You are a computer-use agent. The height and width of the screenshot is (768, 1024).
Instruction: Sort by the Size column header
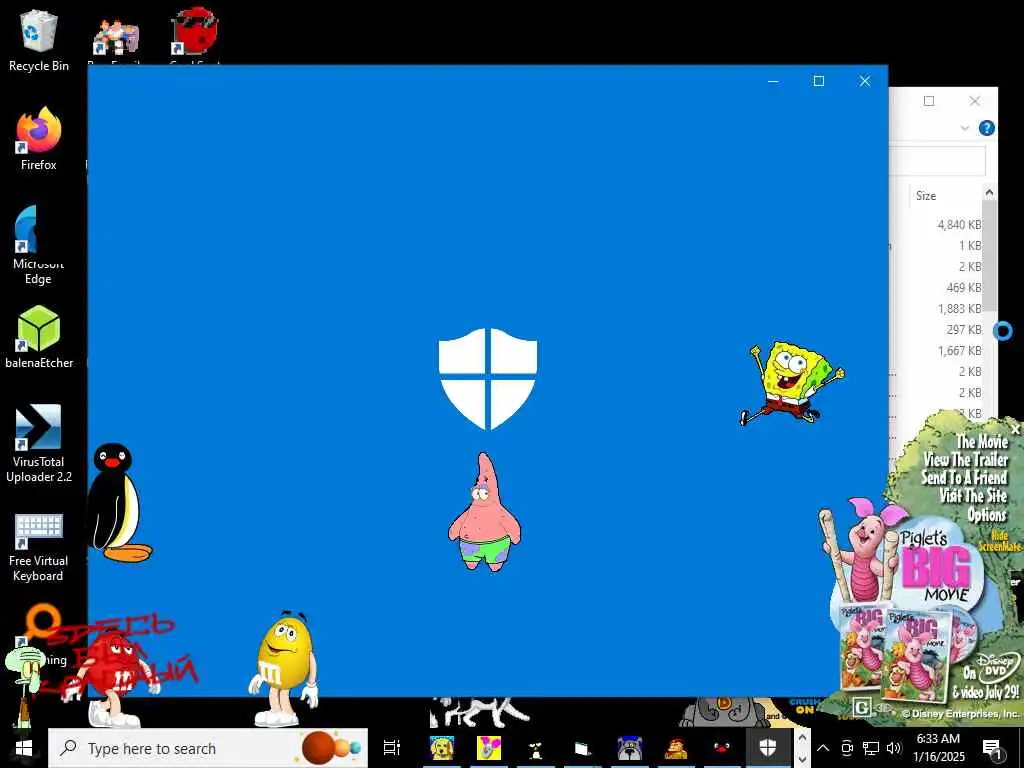click(926, 196)
